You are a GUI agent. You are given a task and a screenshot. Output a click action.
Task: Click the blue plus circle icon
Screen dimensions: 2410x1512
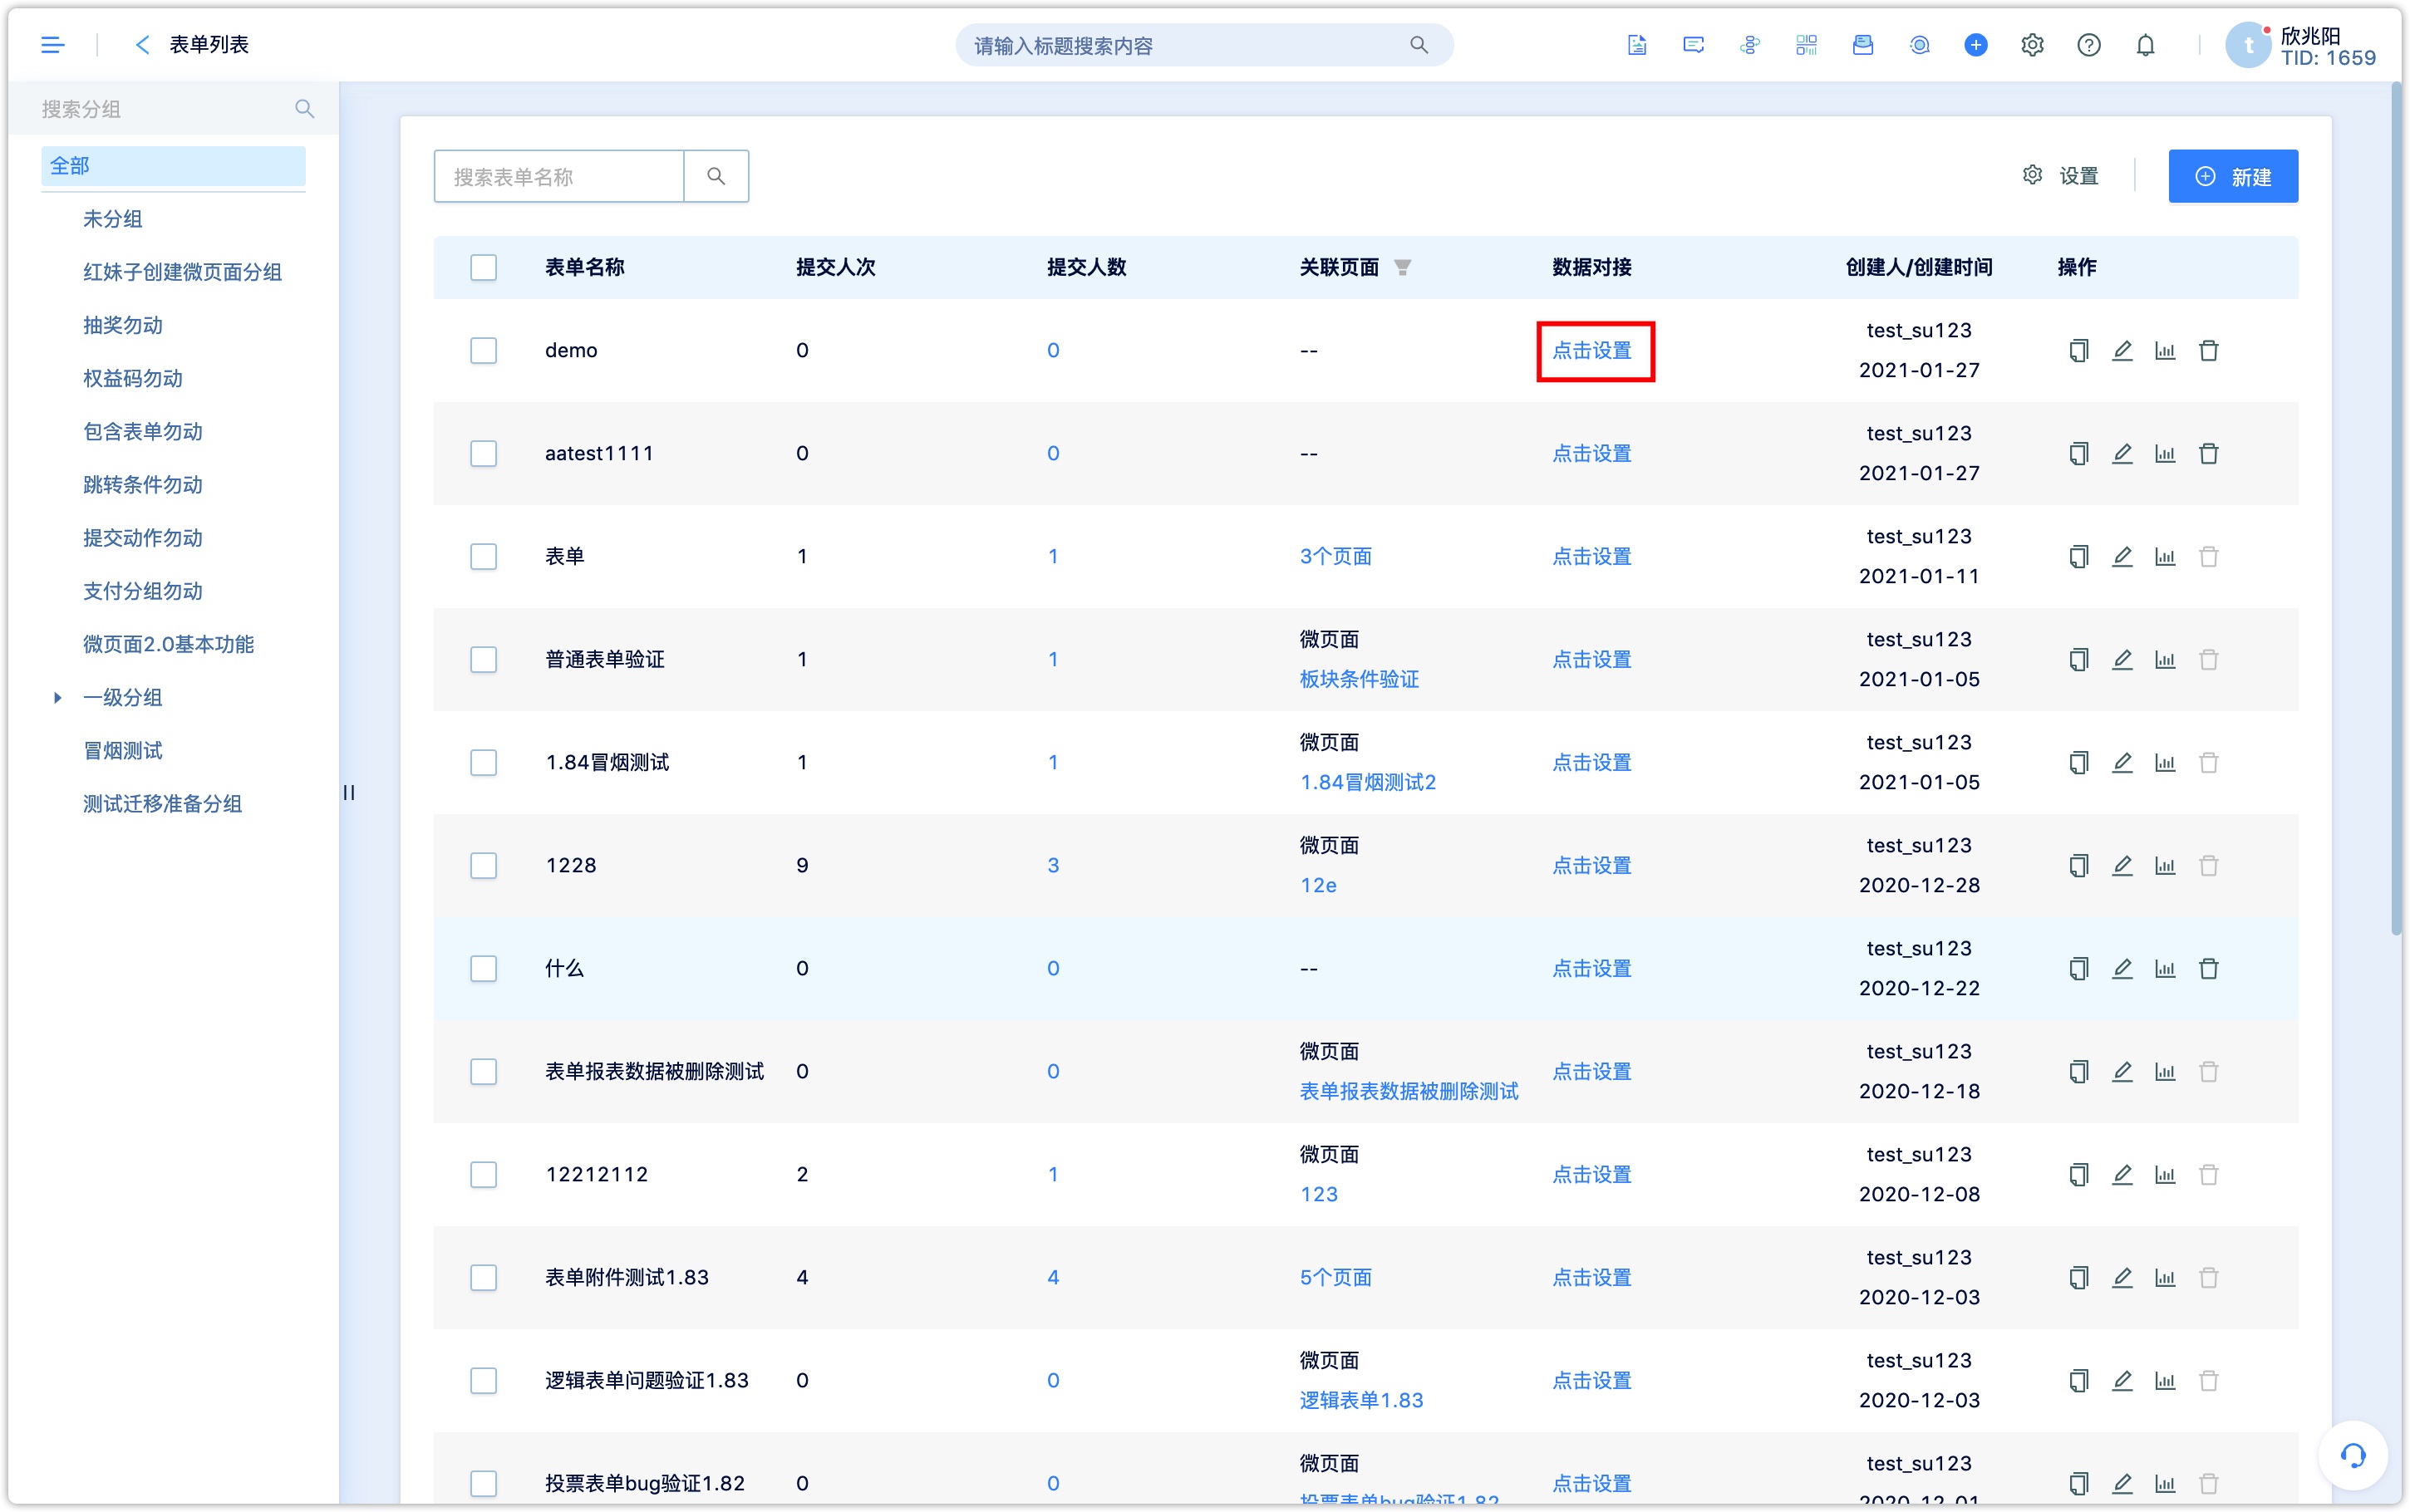coord(1975,45)
